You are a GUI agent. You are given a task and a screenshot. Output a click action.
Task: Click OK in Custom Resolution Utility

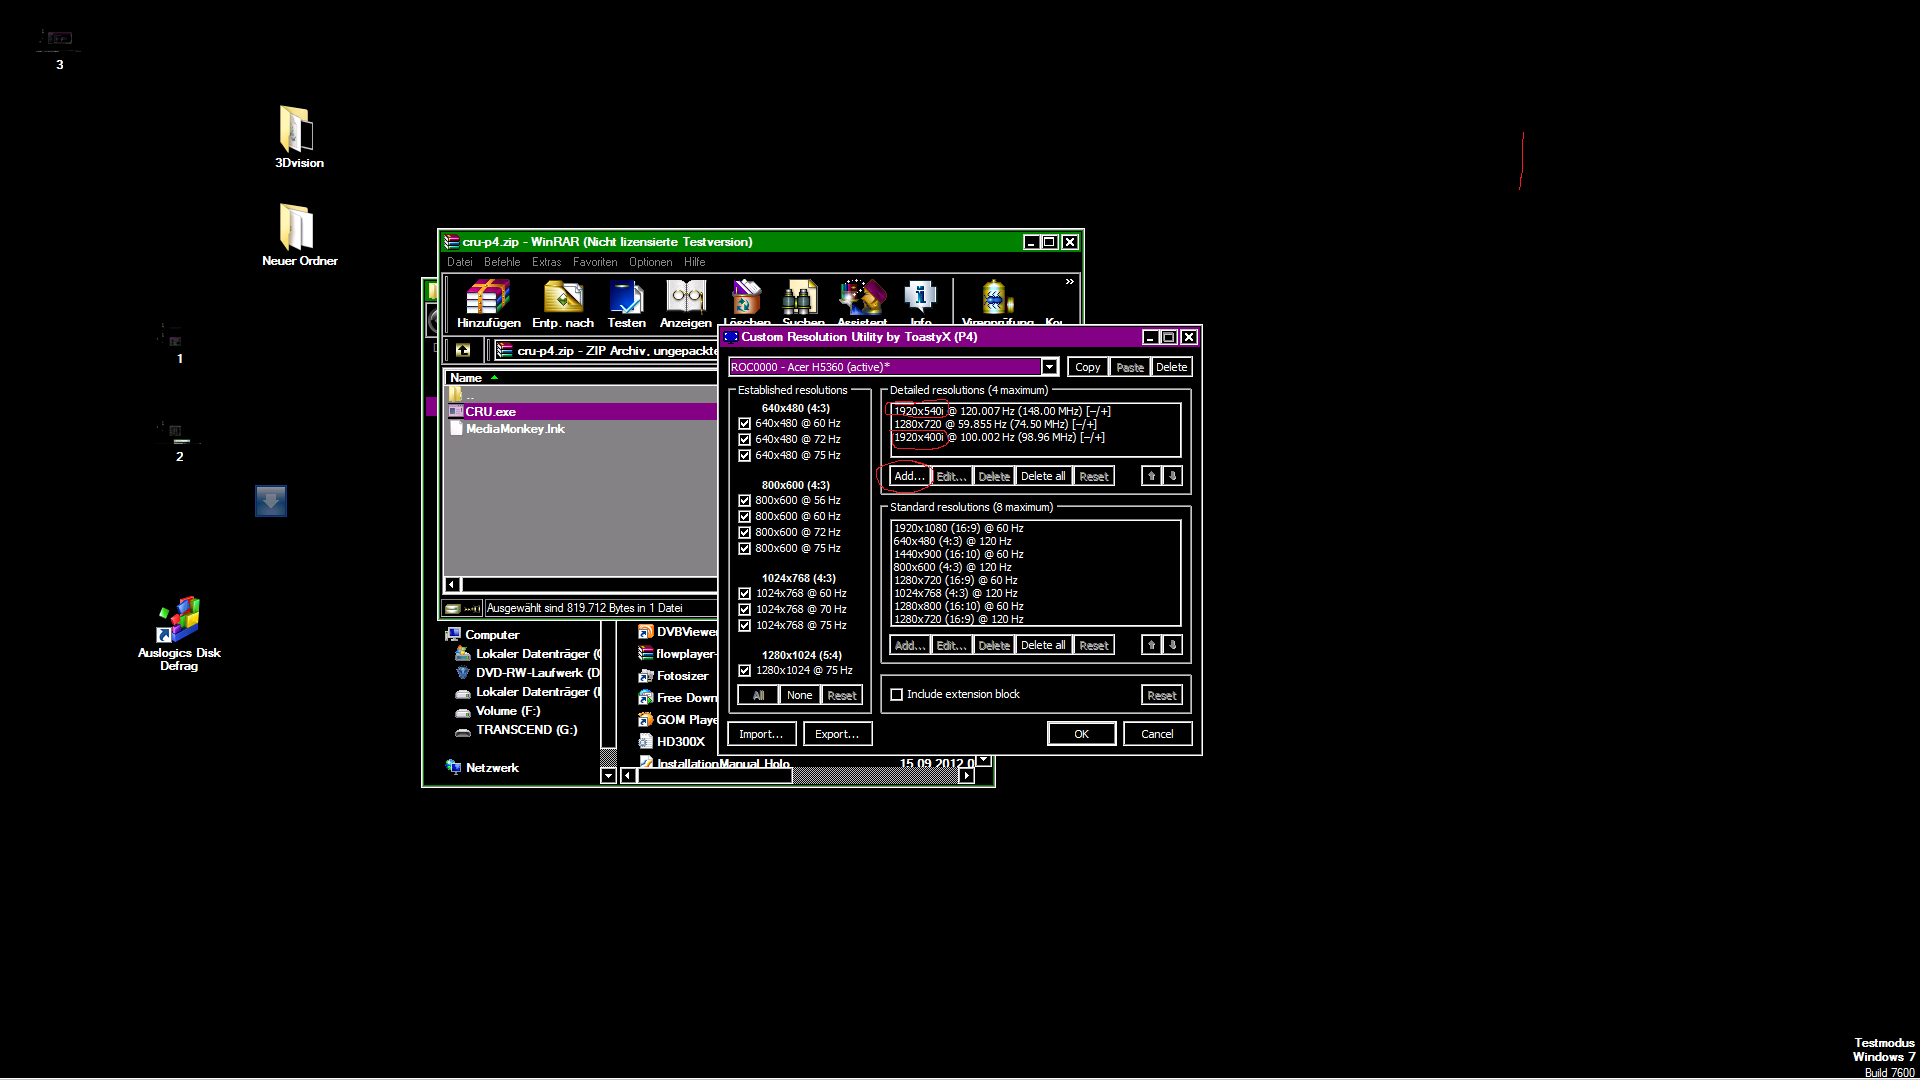coord(1081,734)
